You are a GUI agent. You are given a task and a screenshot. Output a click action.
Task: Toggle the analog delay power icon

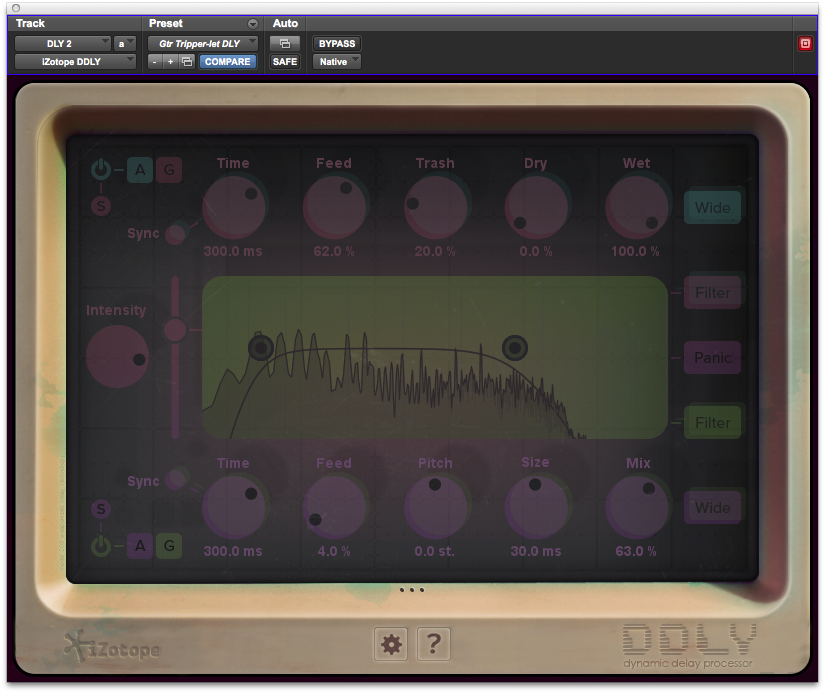coord(101,169)
